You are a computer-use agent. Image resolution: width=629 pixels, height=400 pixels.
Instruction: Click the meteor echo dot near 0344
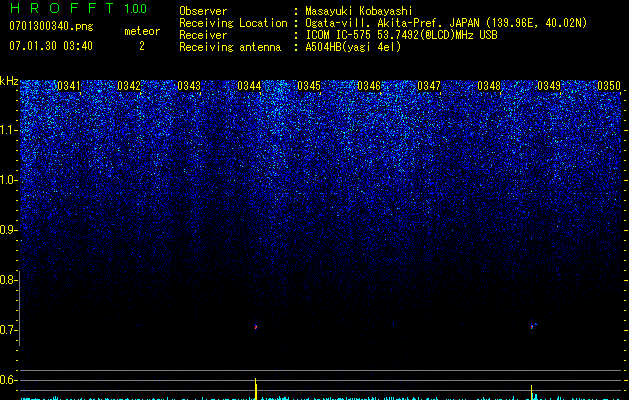[256, 327]
